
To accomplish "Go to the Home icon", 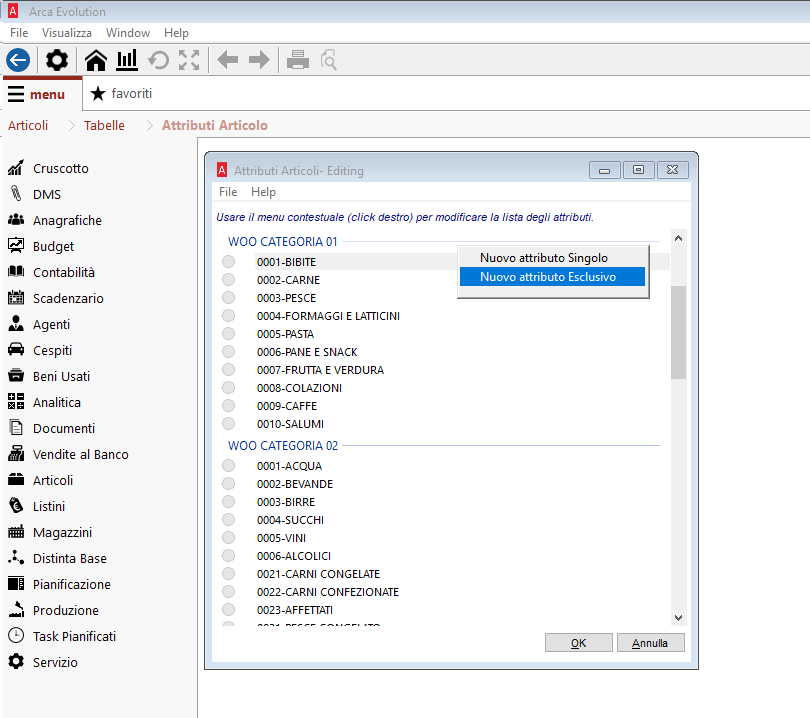I will pos(96,60).
